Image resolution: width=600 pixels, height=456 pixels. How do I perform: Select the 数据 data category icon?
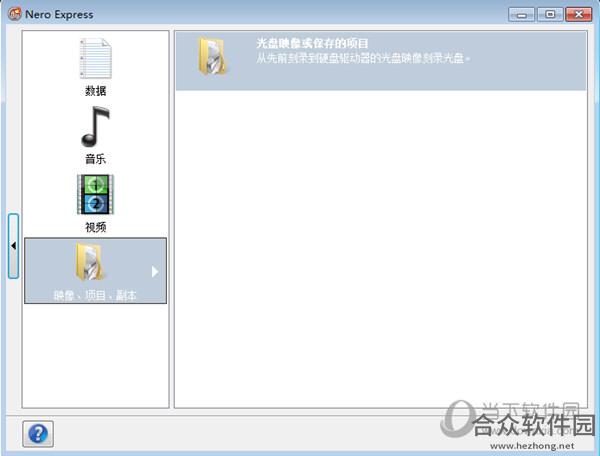pyautogui.click(x=96, y=59)
